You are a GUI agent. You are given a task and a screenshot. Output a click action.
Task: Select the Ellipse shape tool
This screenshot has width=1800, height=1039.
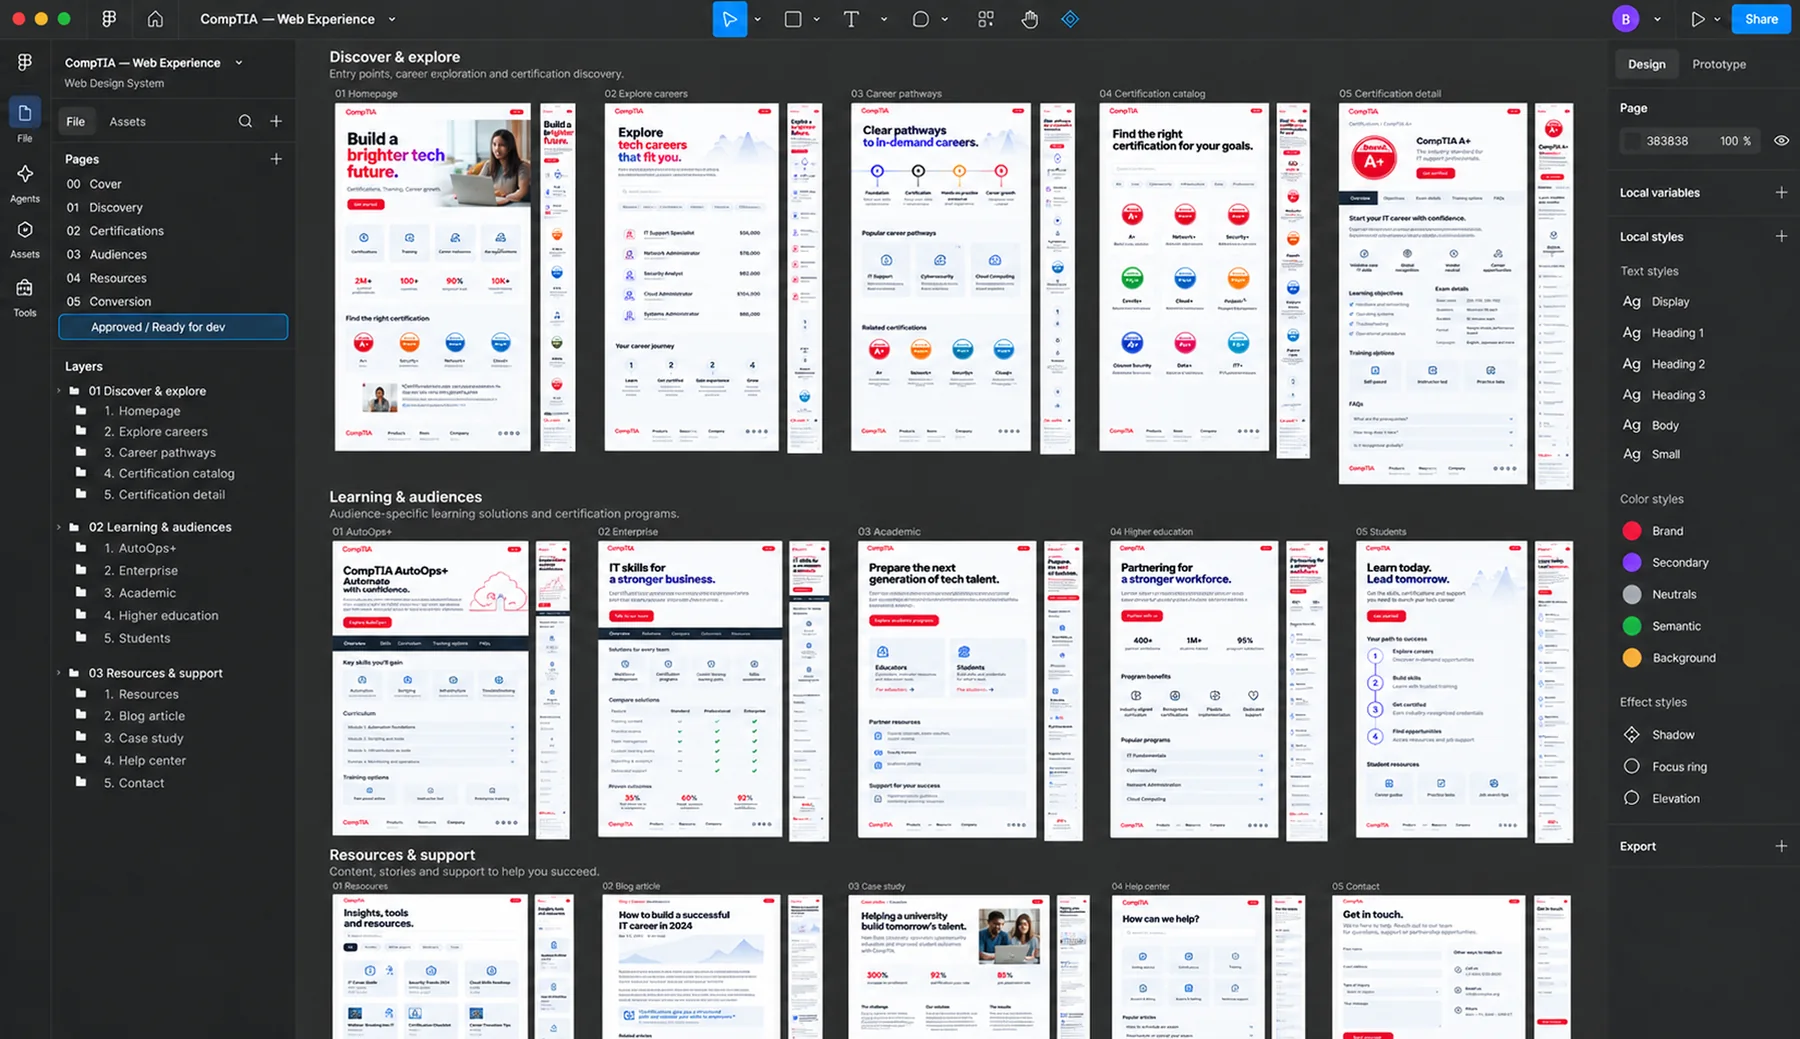pos(920,19)
